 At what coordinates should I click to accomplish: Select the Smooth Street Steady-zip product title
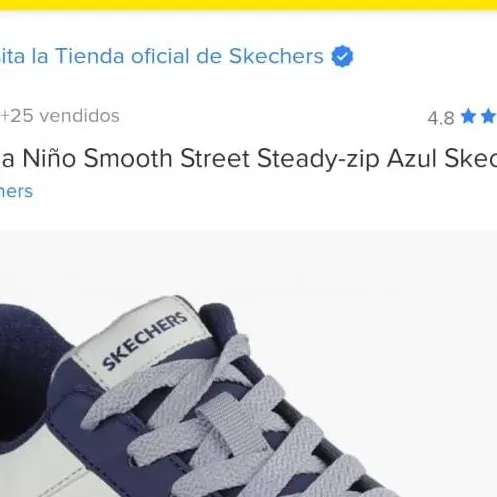point(248,158)
